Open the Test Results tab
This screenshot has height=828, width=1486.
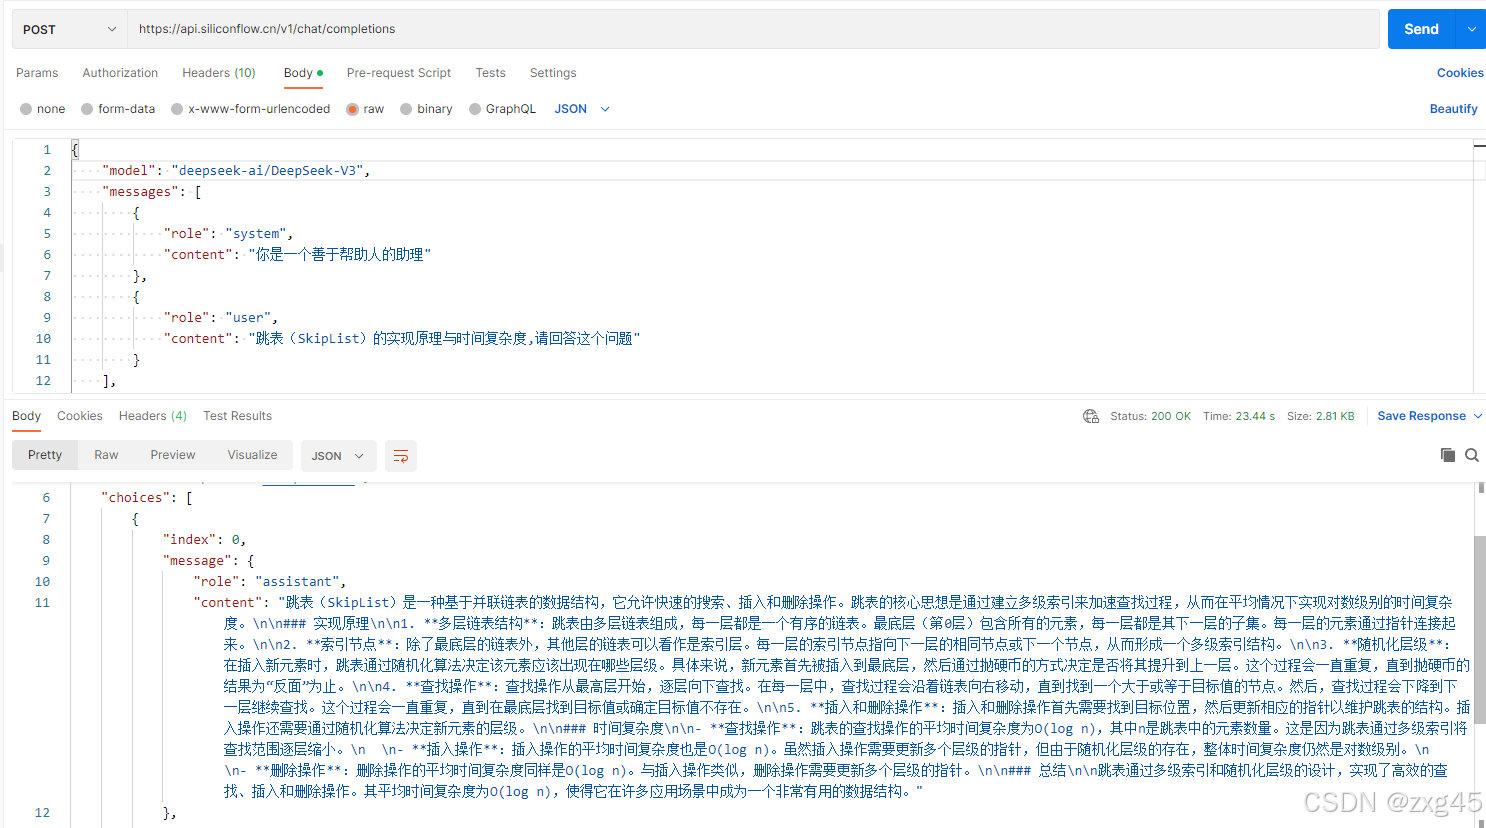237,416
